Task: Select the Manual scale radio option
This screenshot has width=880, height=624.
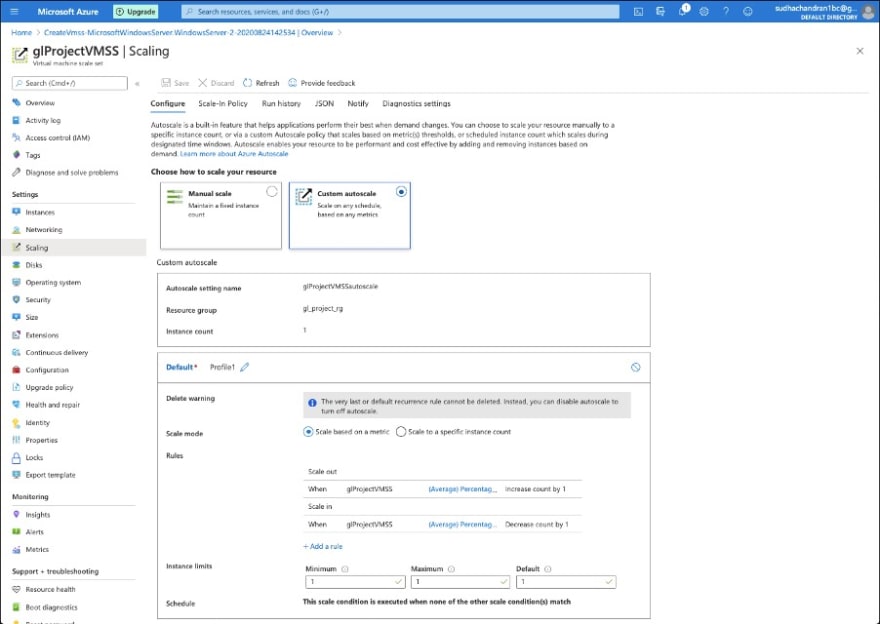Action: pyautogui.click(x=272, y=192)
